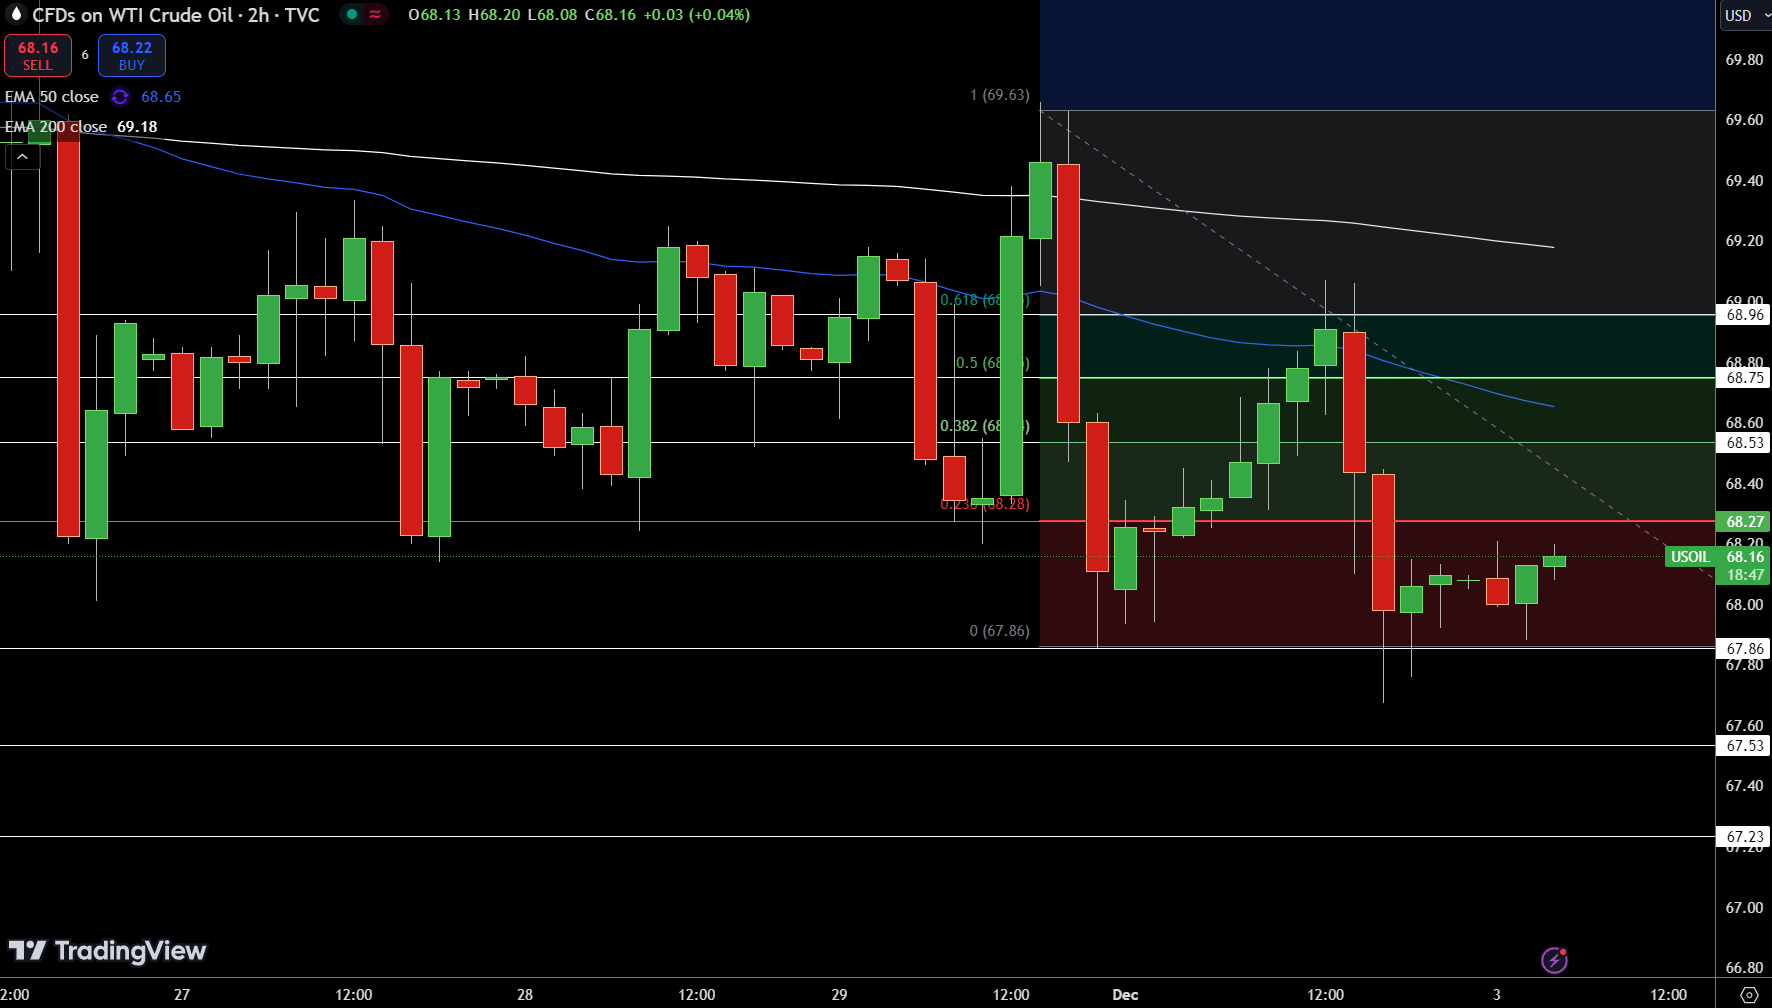Image resolution: width=1772 pixels, height=1008 pixels.
Task: Click the 3 date on time axis
Action: pos(1497,995)
